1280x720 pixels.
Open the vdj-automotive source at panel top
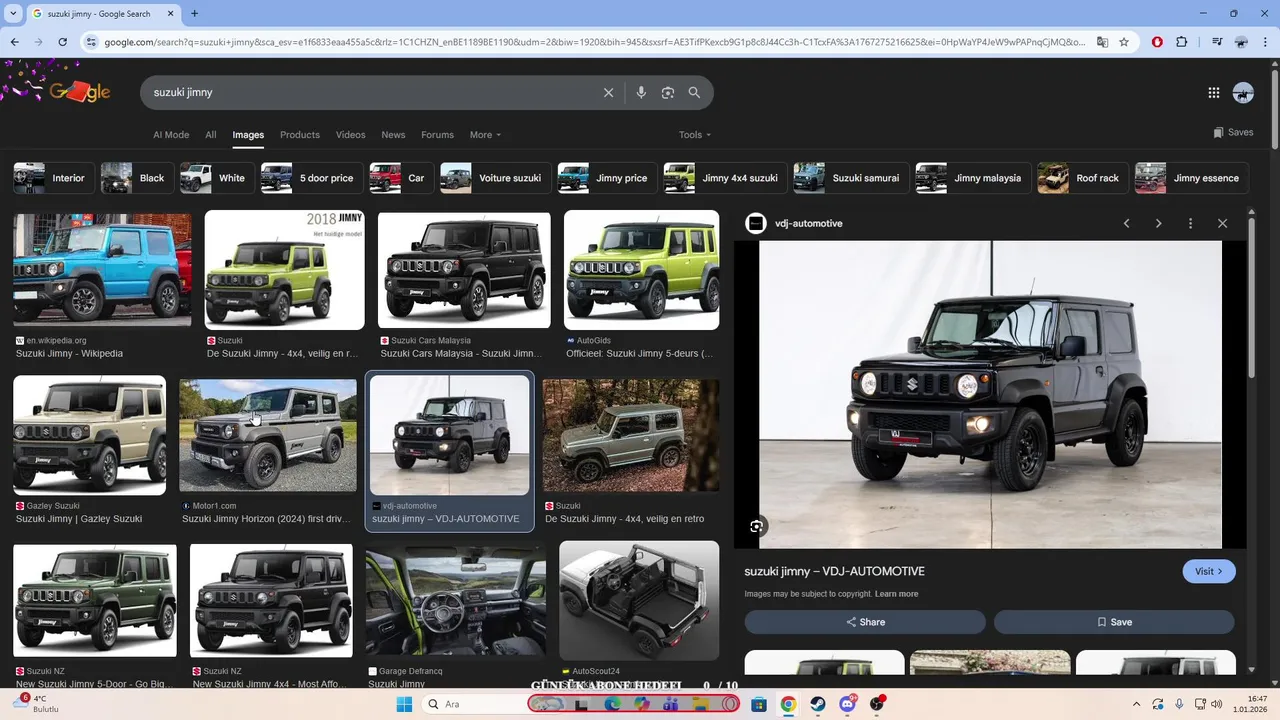click(795, 223)
